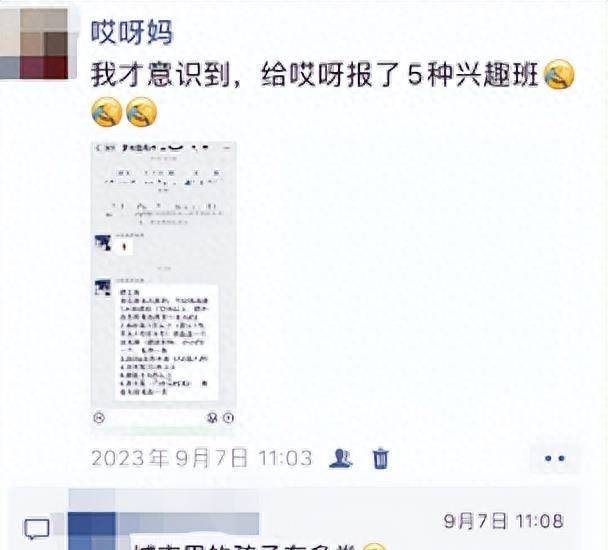Image resolution: width=608 pixels, height=550 pixels.
Task: Click the long message bubble in the chat screenshot
Action: pos(166,342)
